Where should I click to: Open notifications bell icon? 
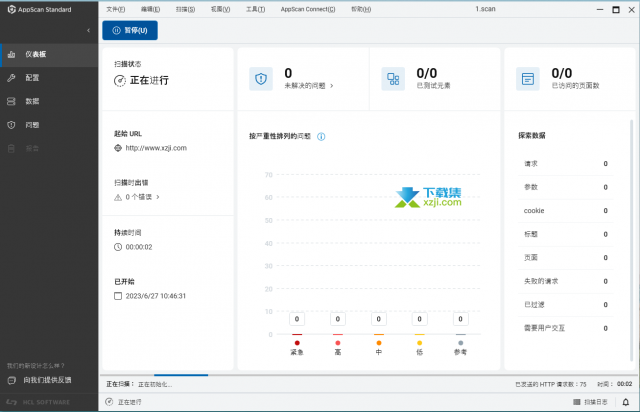click(626, 402)
